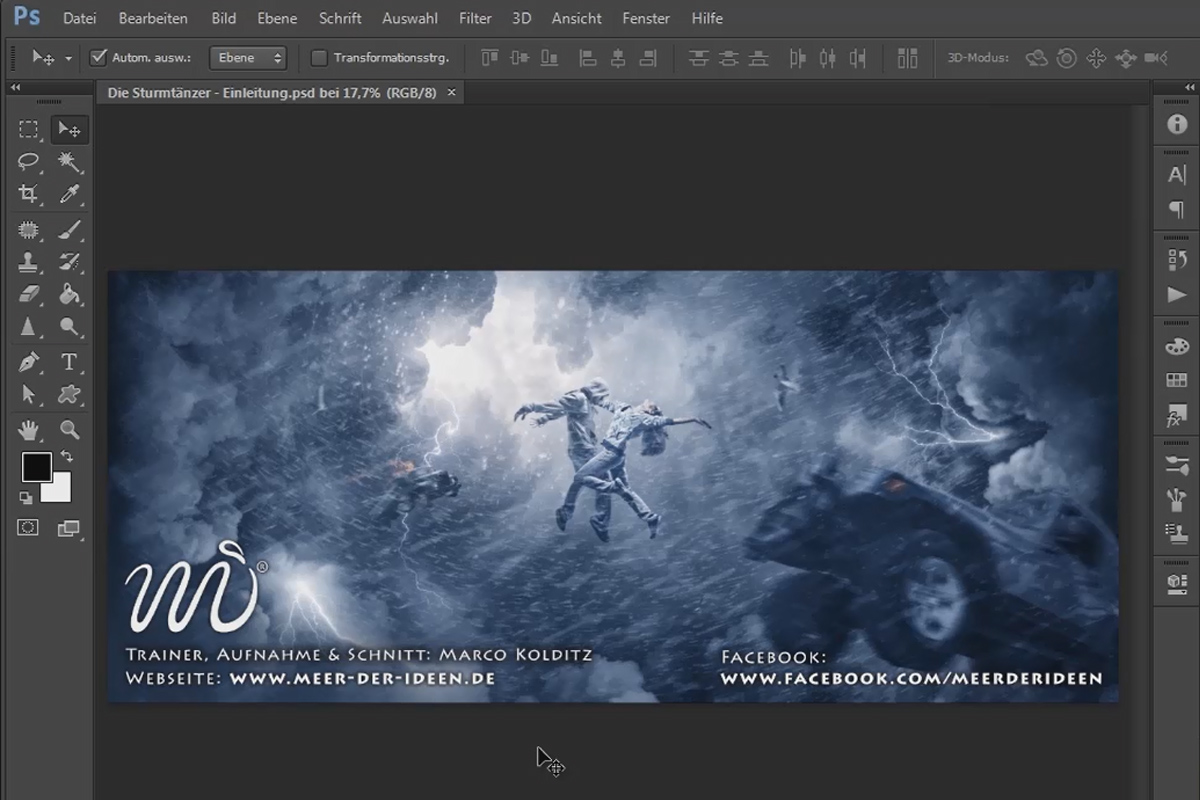Click the foreground color swatch

click(x=36, y=467)
